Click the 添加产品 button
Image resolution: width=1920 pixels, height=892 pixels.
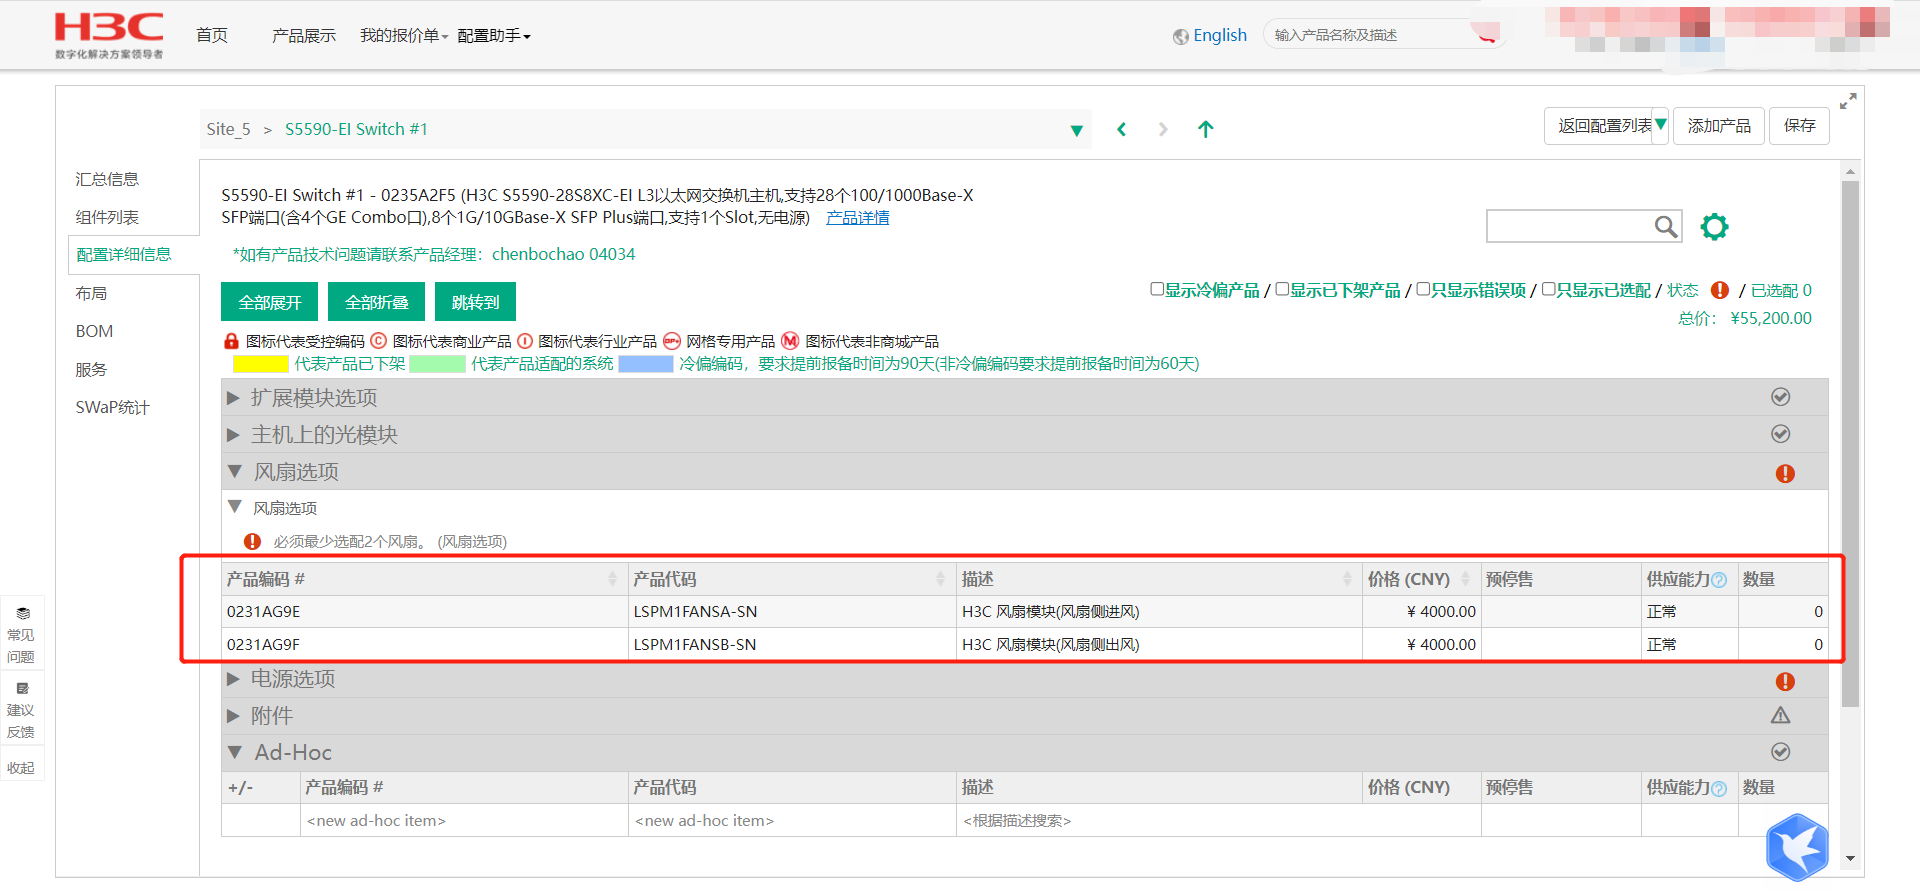pos(1719,126)
